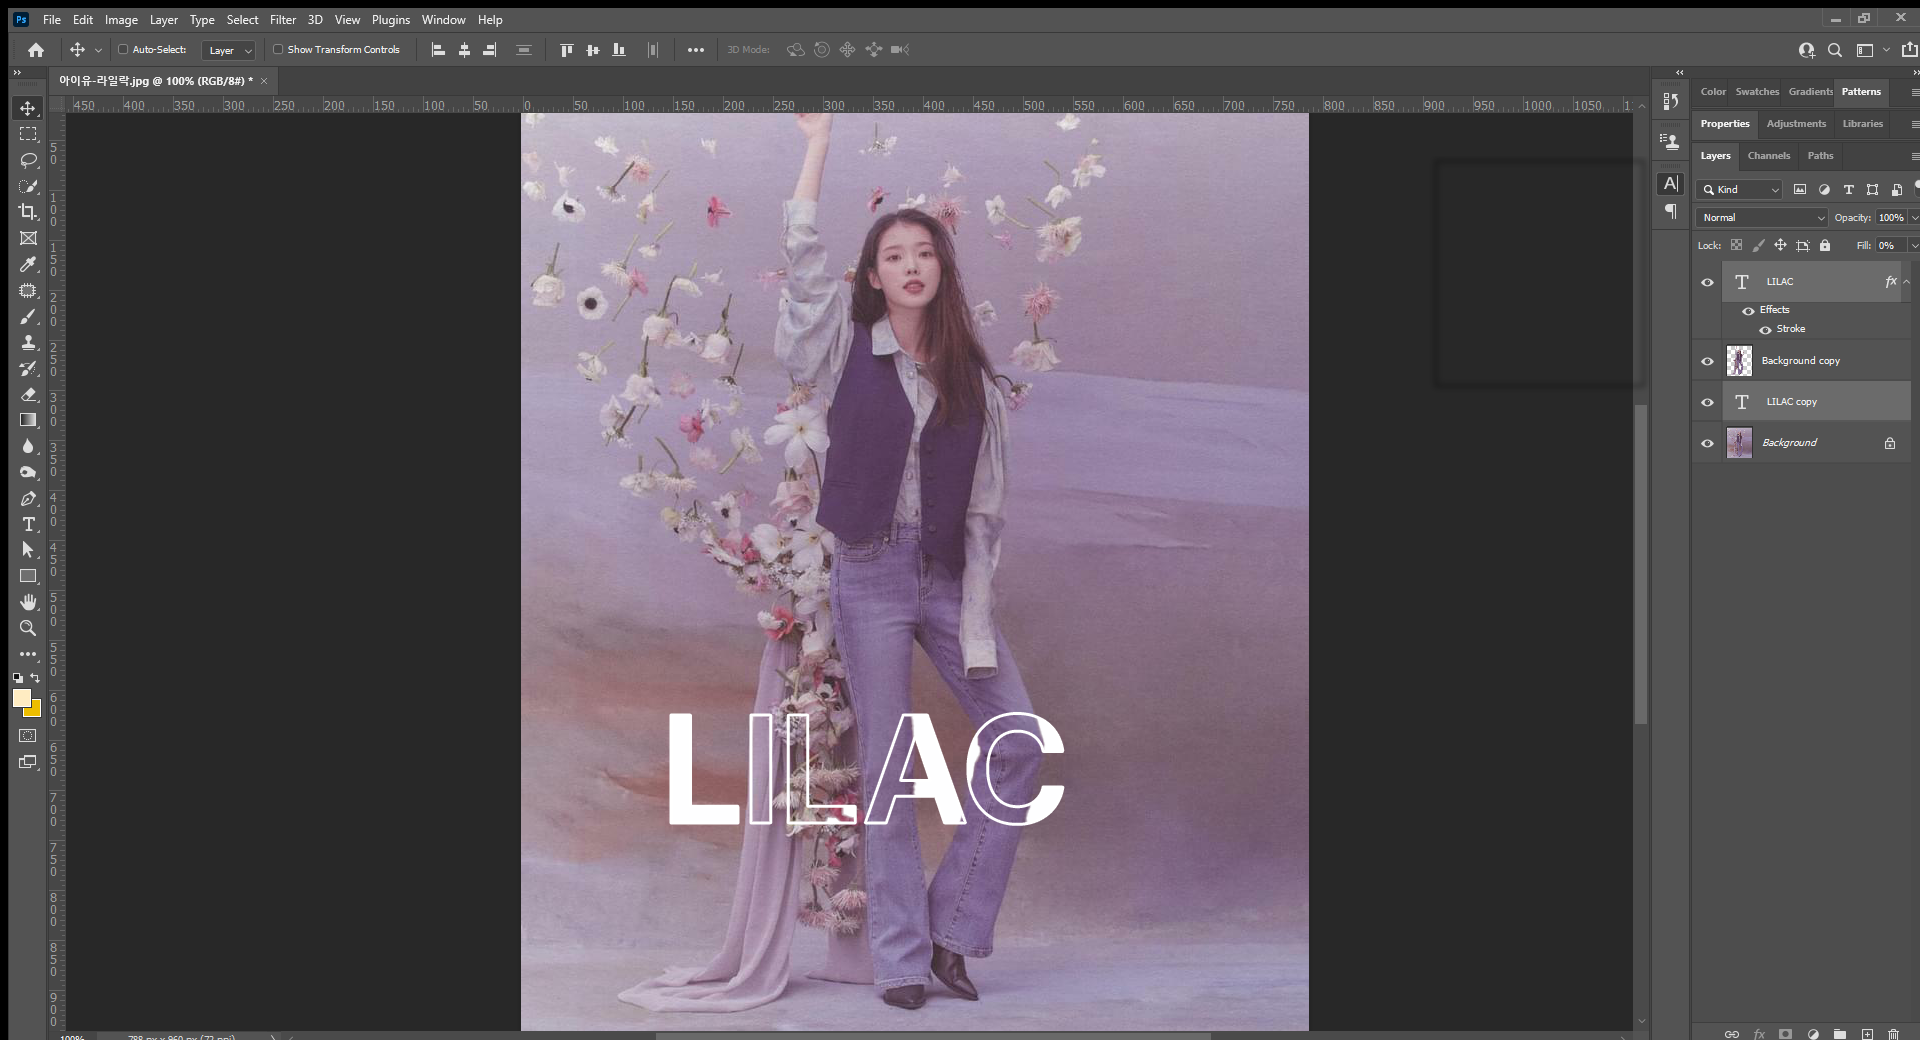1920x1040 pixels.
Task: Expand the Move tool preset picker
Action: [x=98, y=50]
